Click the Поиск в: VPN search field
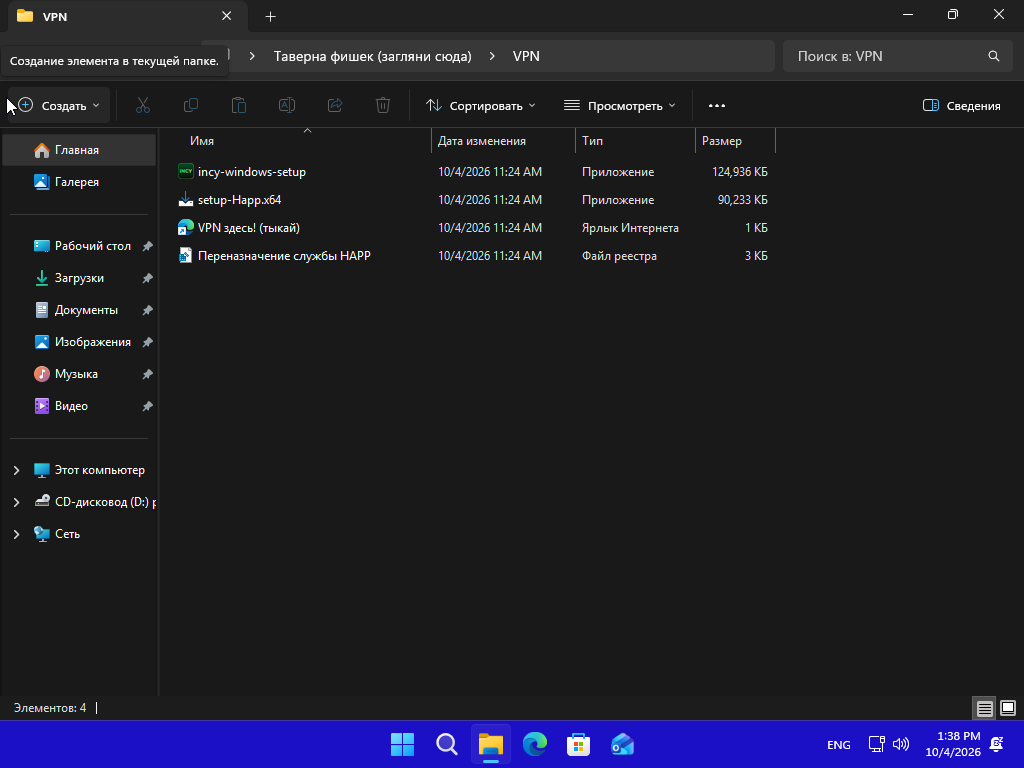 (x=897, y=56)
